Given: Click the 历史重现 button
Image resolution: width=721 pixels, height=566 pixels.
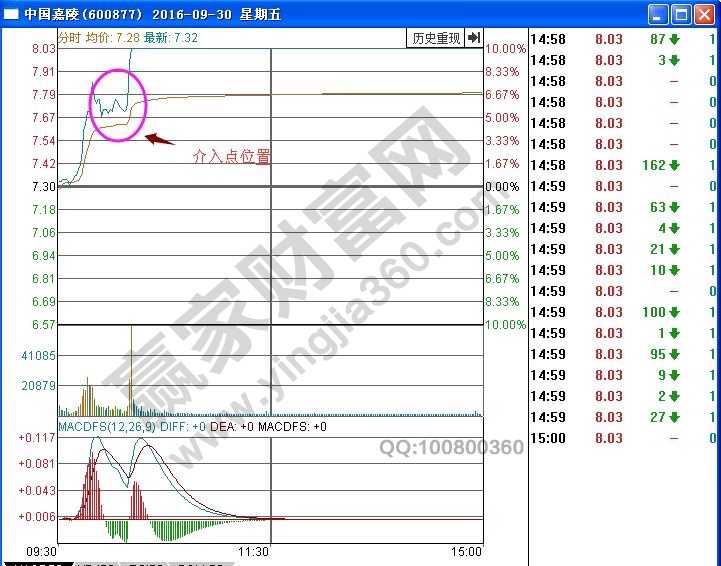Looking at the screenshot, I should tap(436, 38).
